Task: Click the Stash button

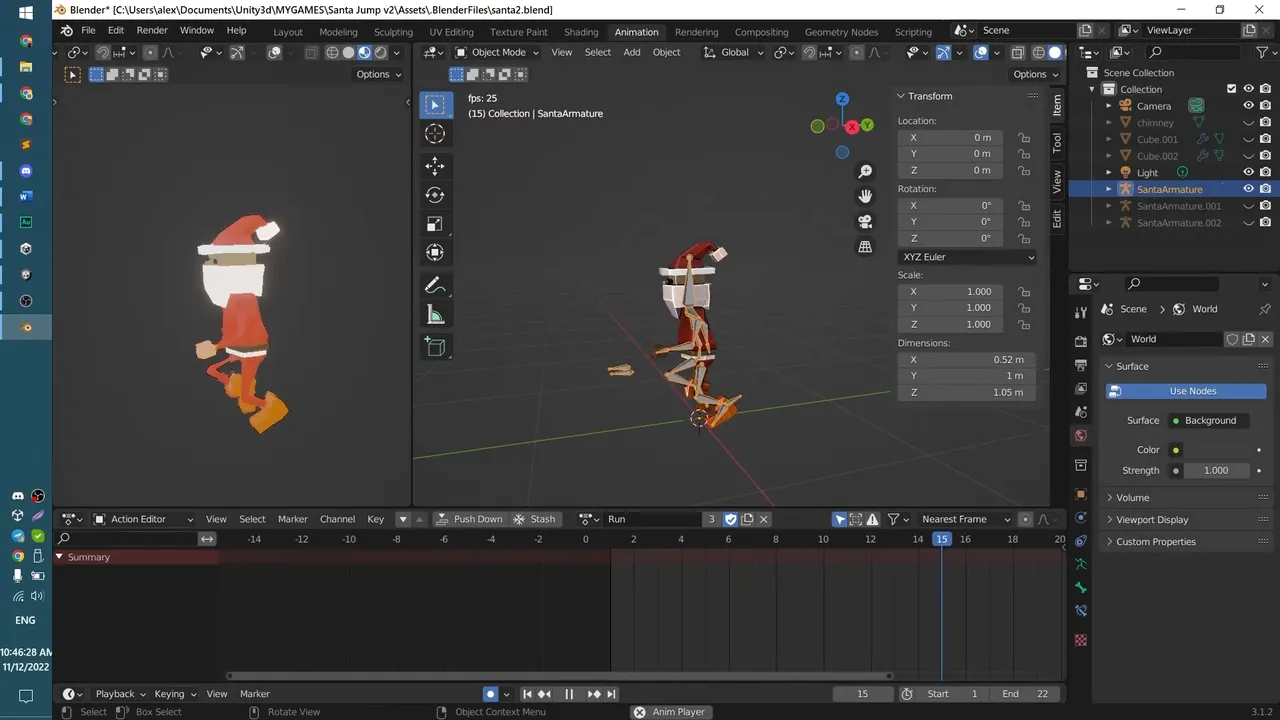Action: 535,519
